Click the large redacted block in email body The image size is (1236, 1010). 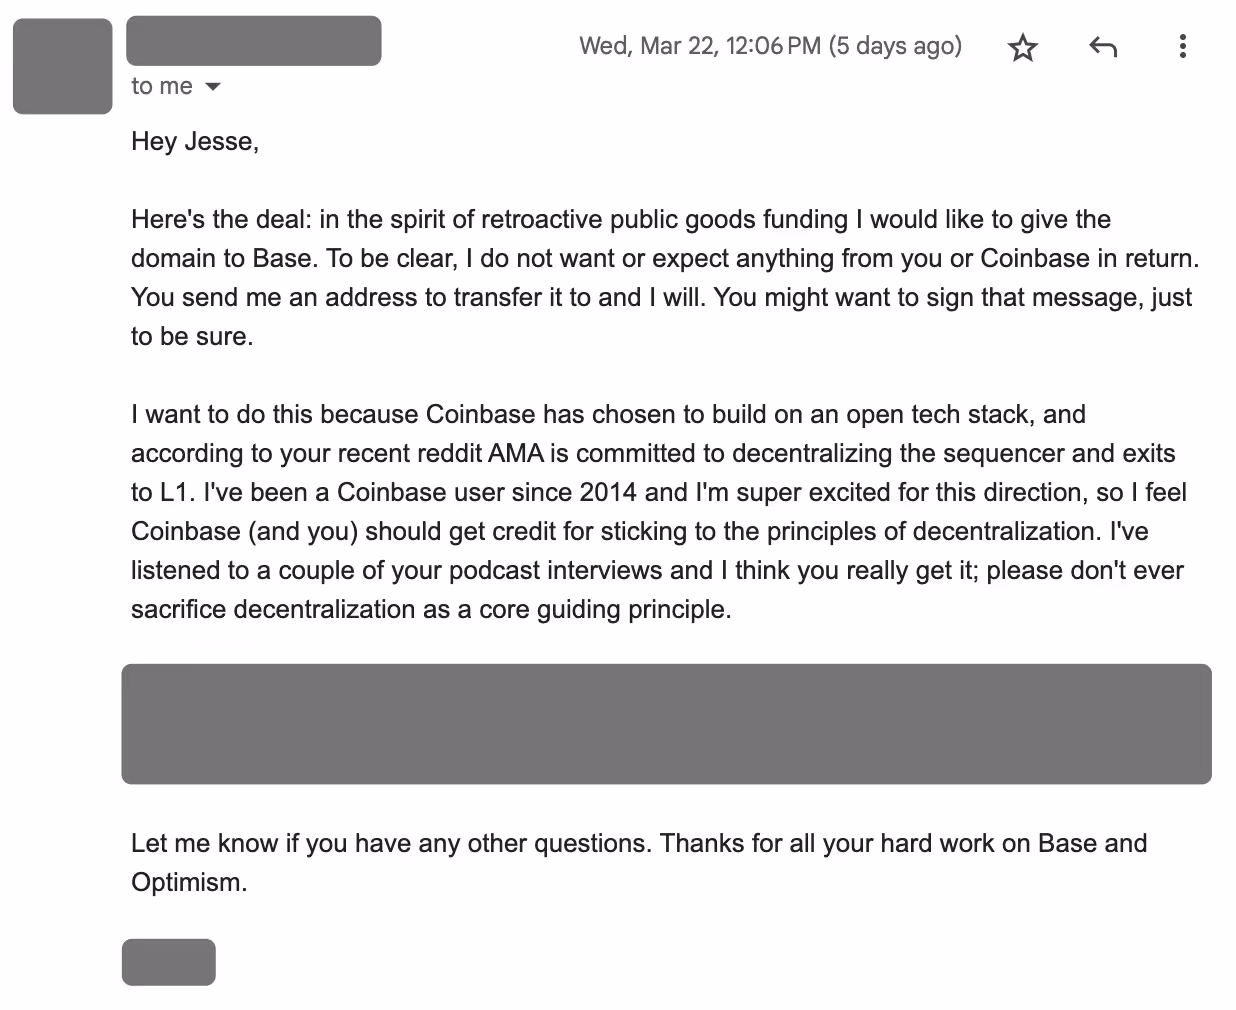666,723
